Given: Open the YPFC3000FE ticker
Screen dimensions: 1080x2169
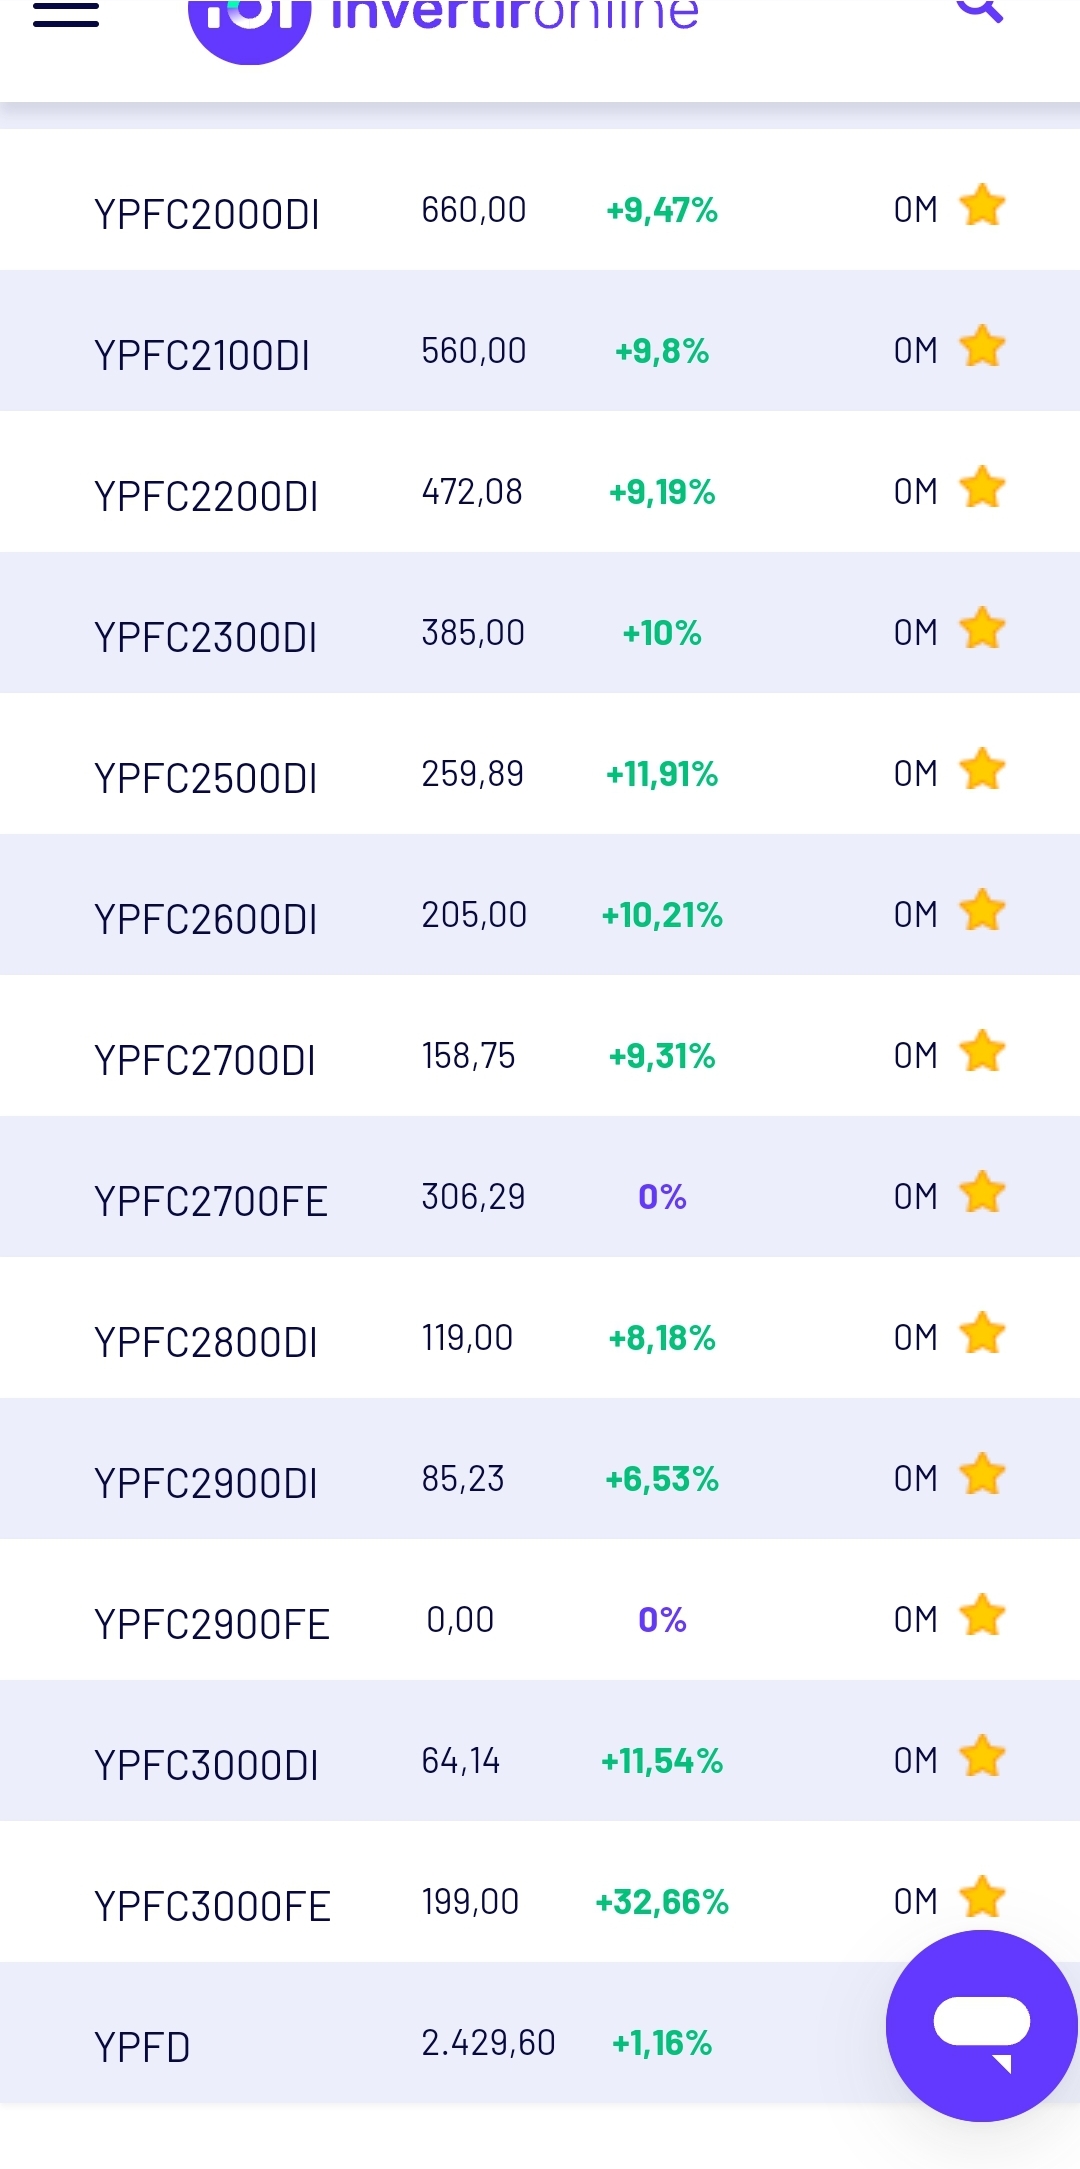Looking at the screenshot, I should click(x=212, y=1906).
